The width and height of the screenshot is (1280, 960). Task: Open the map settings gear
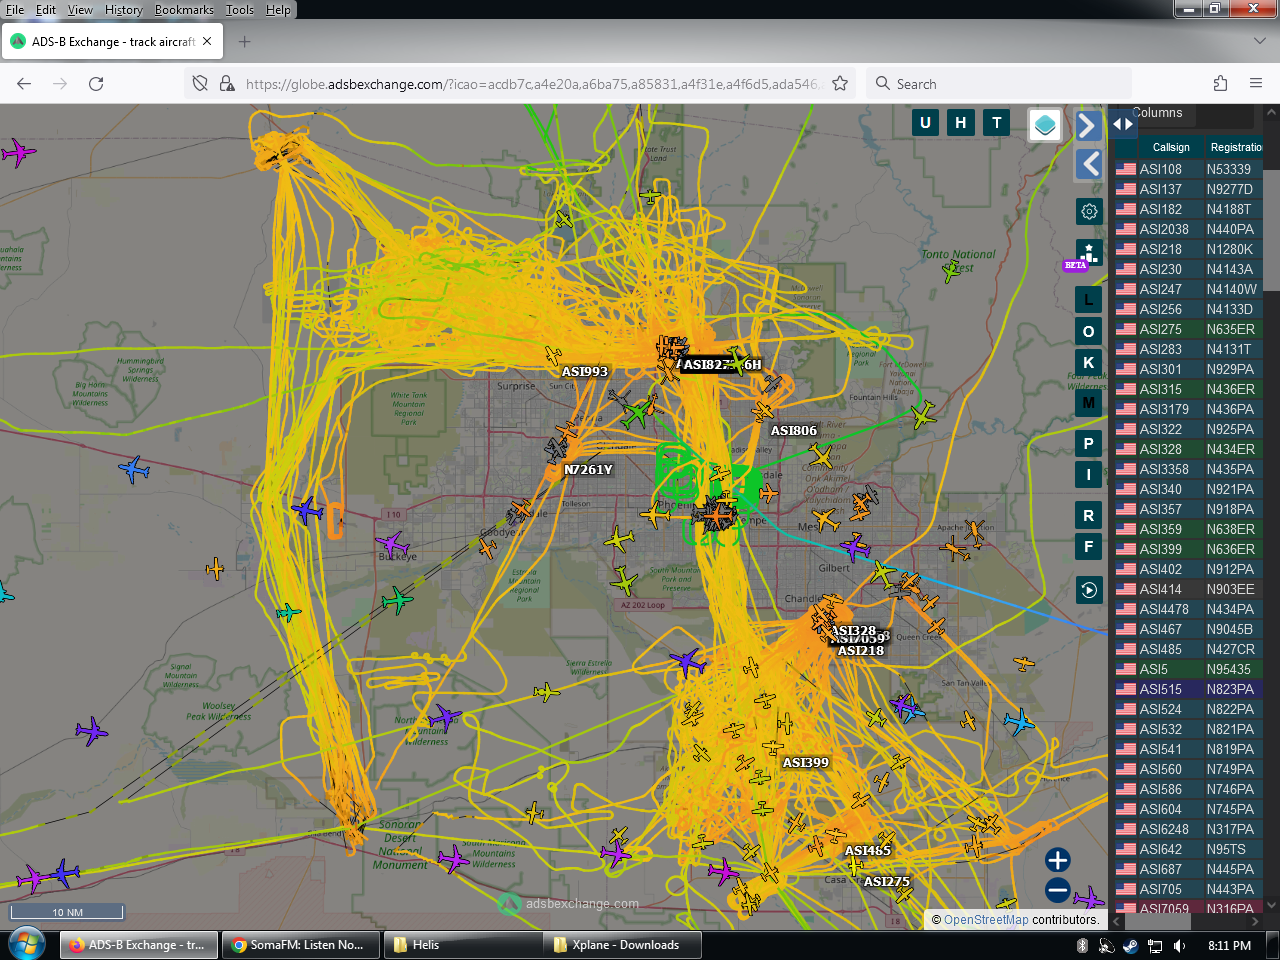tap(1089, 211)
